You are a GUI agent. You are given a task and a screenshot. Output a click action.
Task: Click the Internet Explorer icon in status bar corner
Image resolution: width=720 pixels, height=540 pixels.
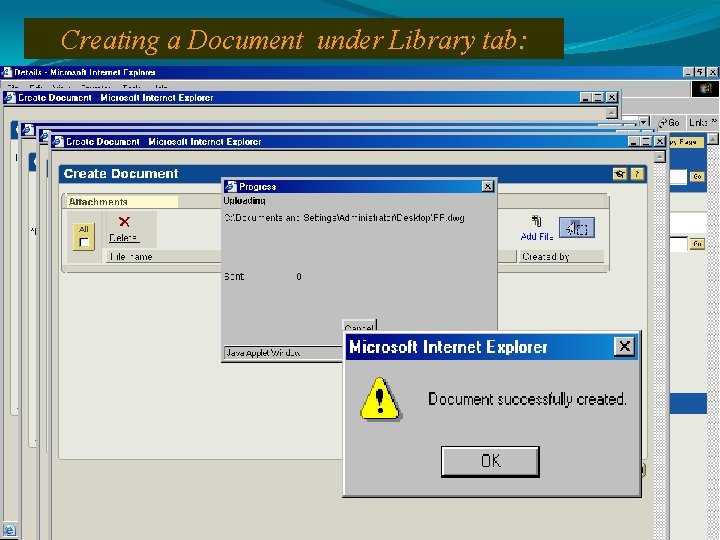9,530
